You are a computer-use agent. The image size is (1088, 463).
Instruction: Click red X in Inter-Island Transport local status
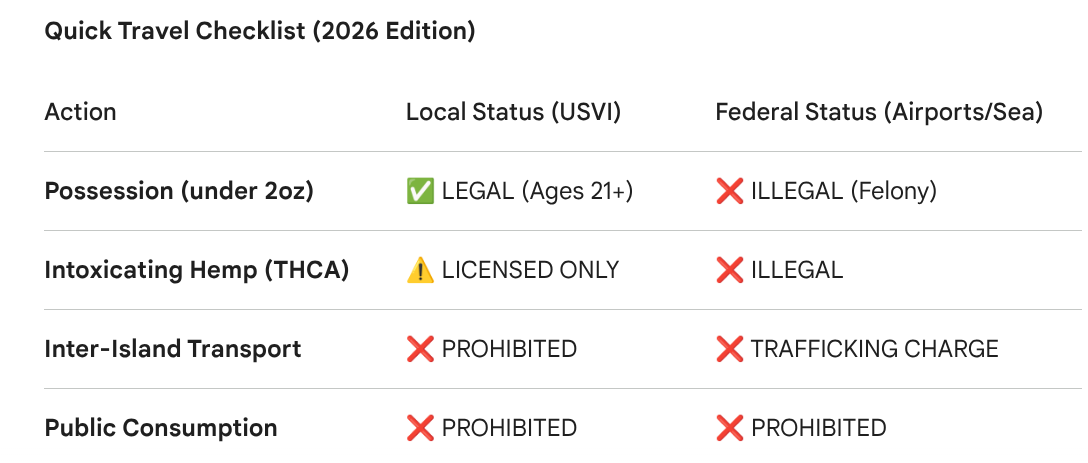420,348
